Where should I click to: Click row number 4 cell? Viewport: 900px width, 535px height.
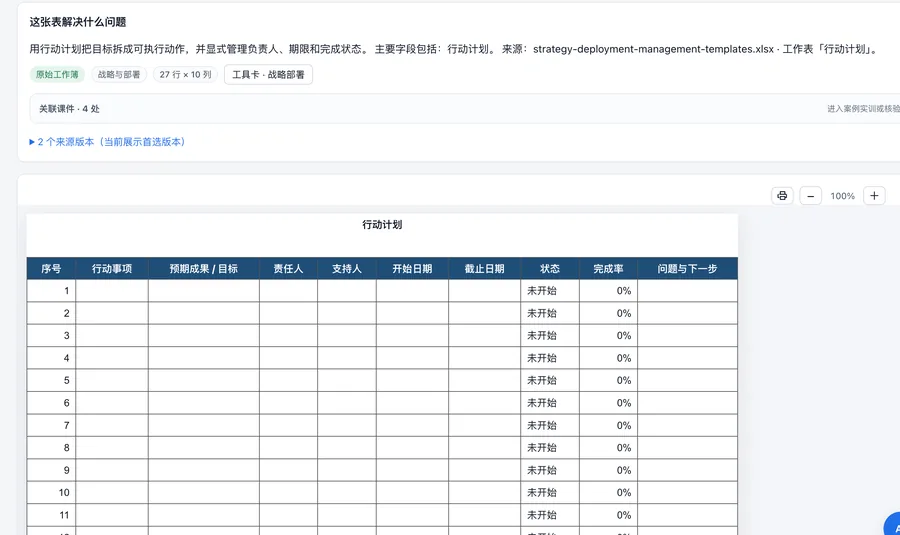(x=51, y=358)
